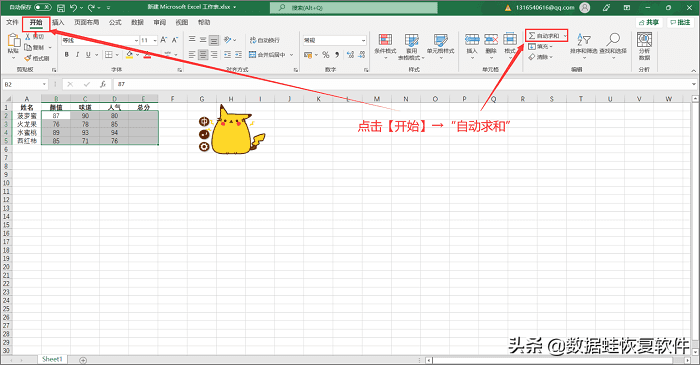Click Increase Indent icon
The height and width of the screenshot is (365, 700).
tap(238, 54)
